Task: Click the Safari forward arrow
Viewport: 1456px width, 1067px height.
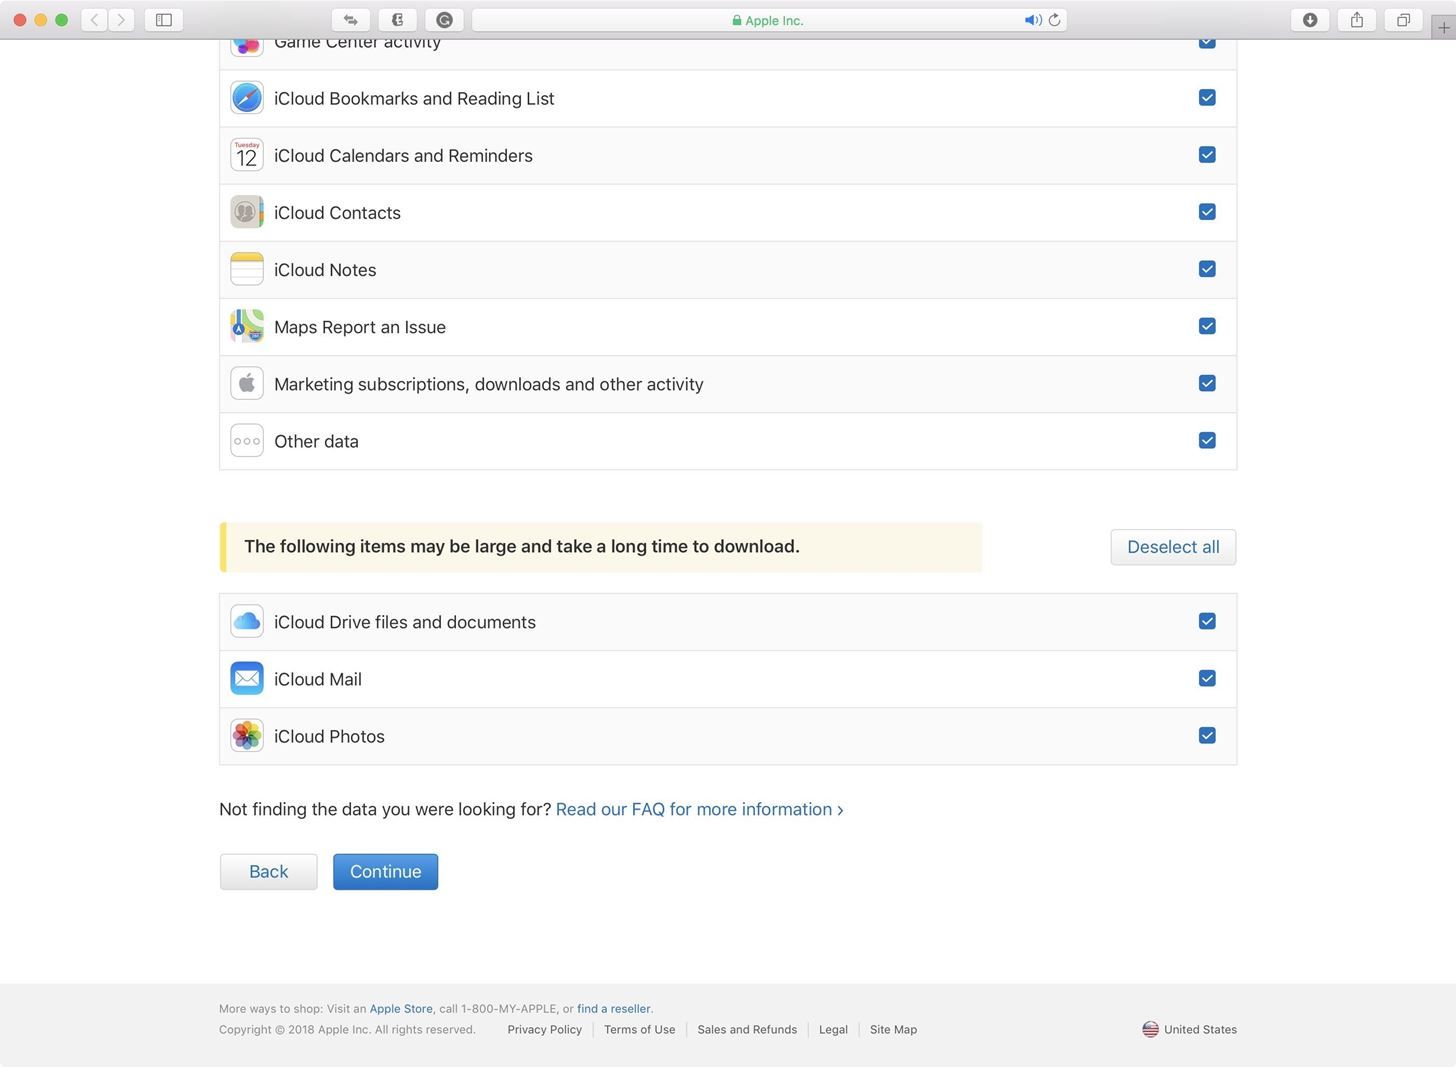Action: pos(121,20)
